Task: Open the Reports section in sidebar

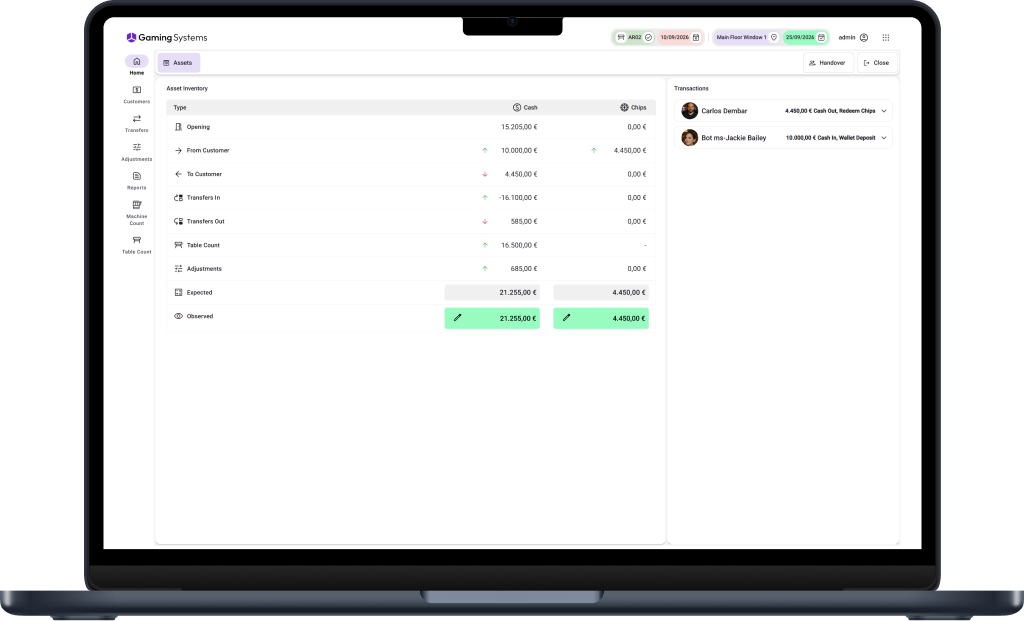Action: (136, 181)
